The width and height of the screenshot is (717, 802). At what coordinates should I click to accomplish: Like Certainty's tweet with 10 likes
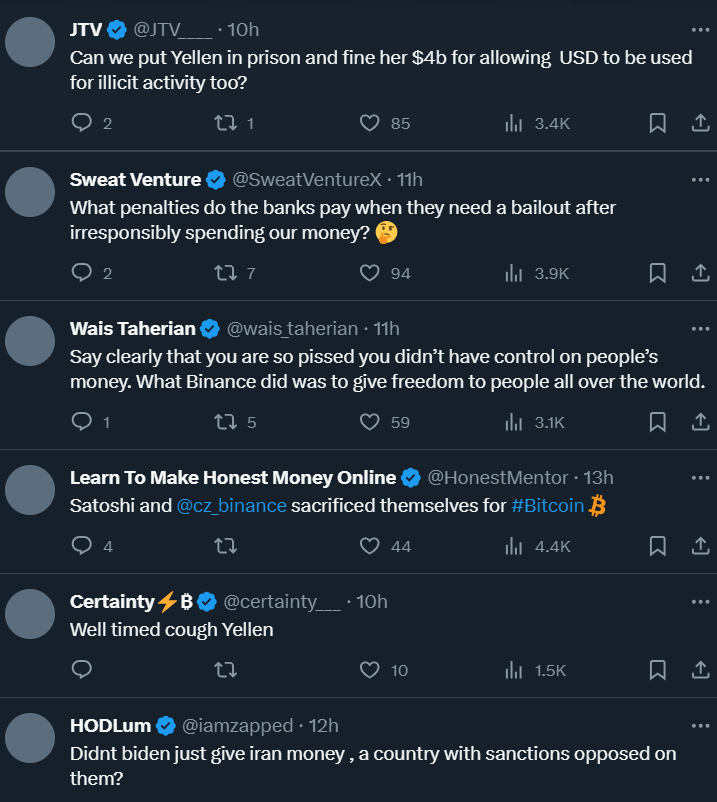pyautogui.click(x=370, y=670)
